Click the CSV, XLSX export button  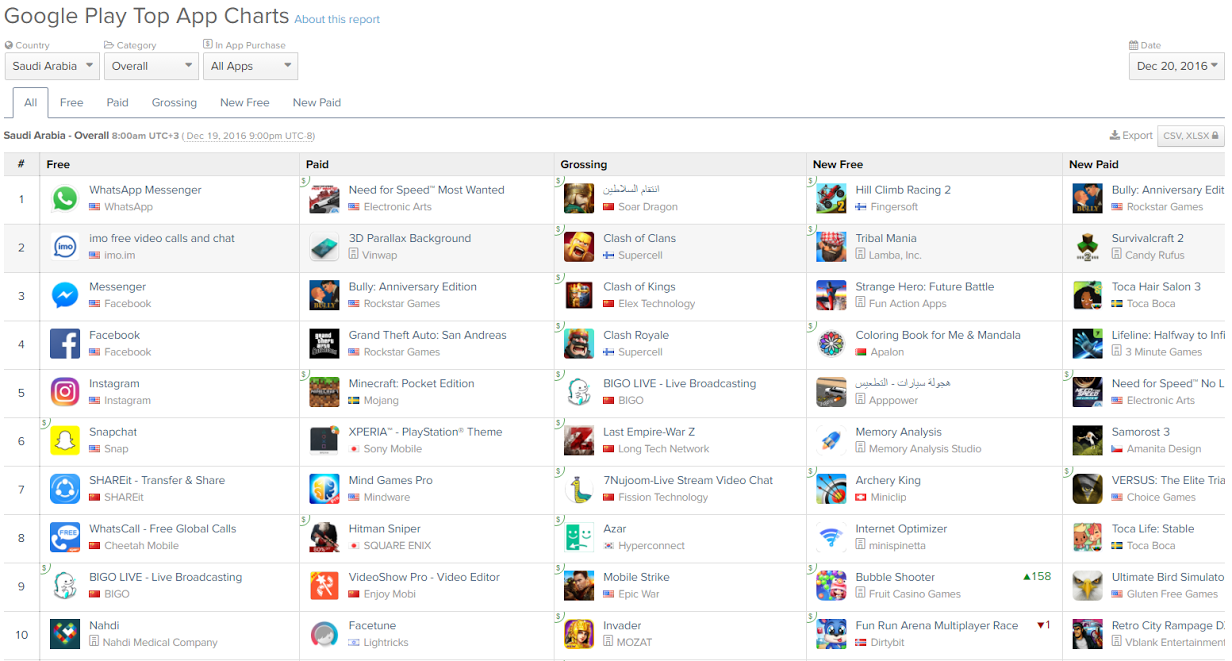tap(1190, 135)
